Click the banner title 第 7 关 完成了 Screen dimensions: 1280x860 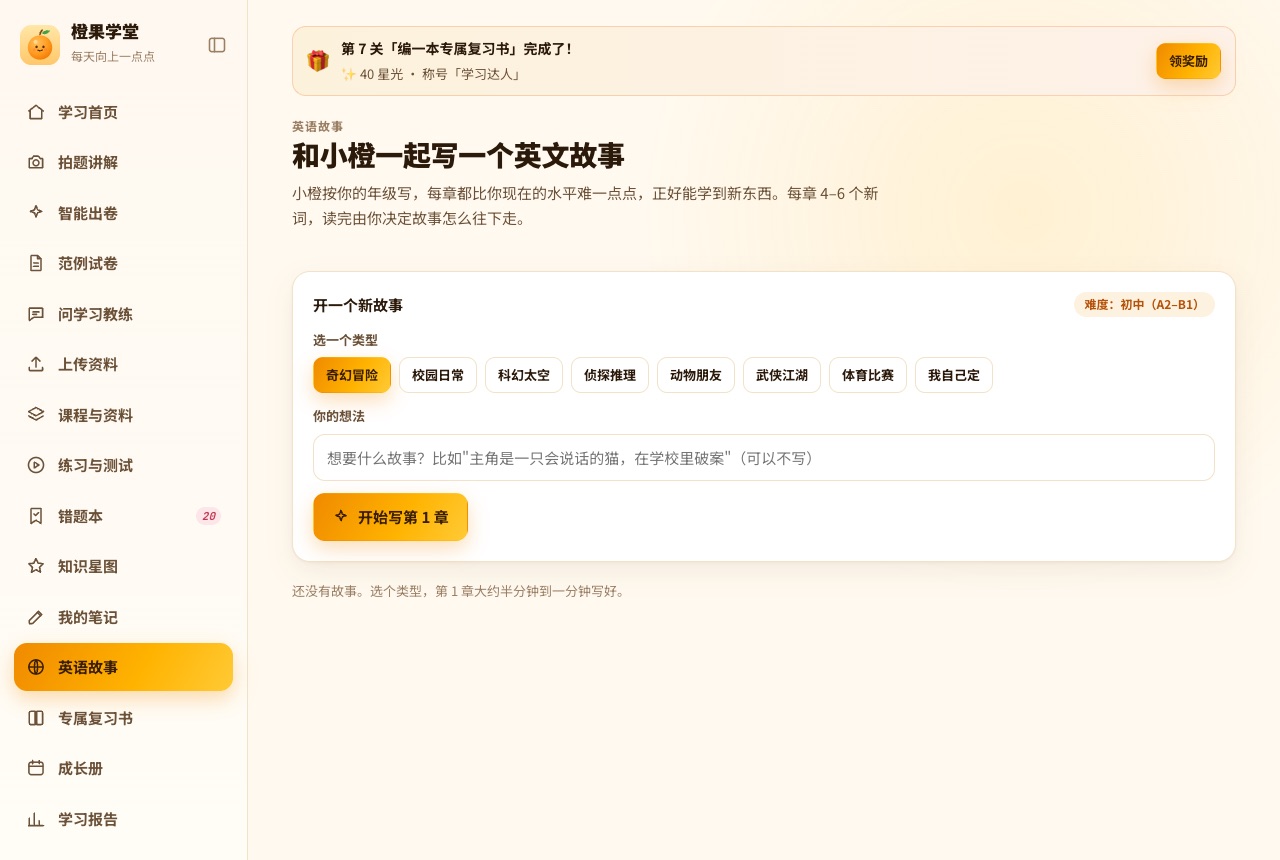pyautogui.click(x=457, y=48)
